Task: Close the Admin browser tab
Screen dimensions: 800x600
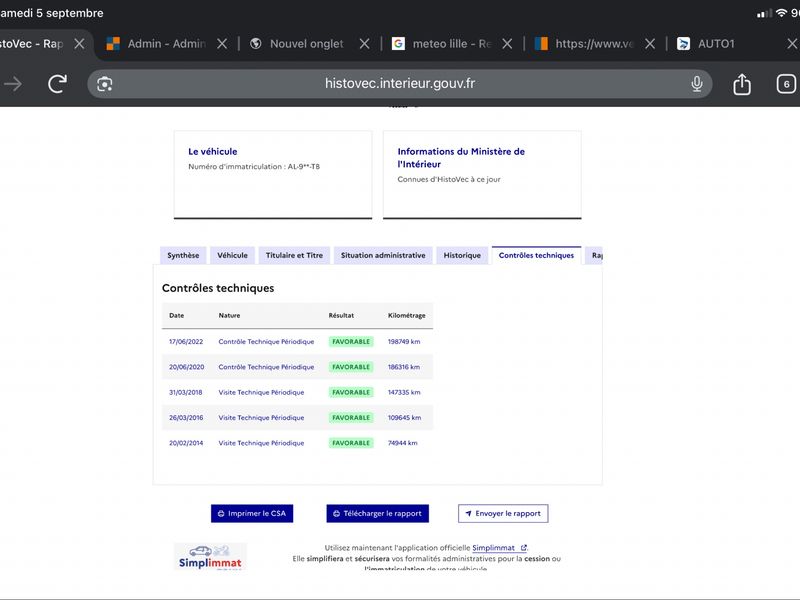Action: [222, 44]
